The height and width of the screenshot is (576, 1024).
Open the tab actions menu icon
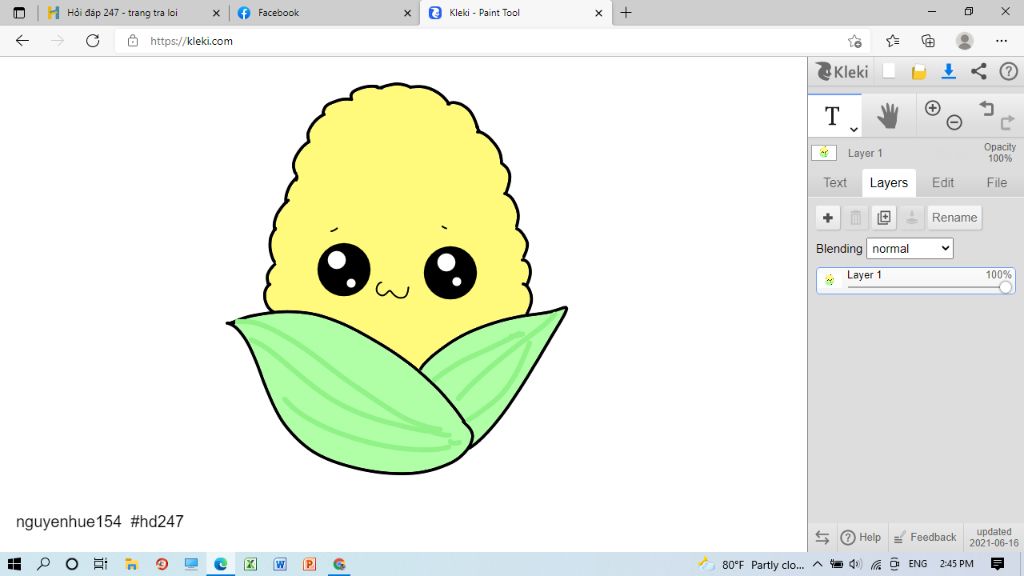pyautogui.click(x=19, y=12)
